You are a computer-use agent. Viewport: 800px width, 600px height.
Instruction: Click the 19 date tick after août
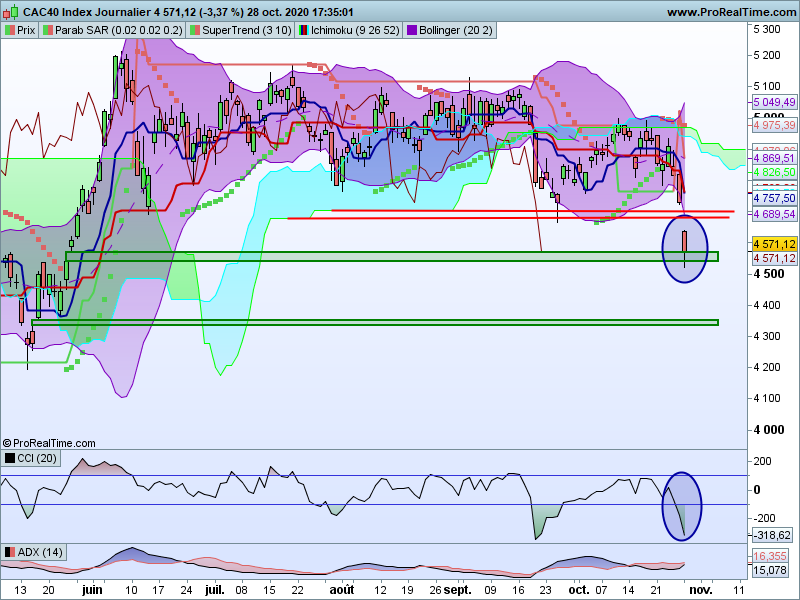coord(407,590)
